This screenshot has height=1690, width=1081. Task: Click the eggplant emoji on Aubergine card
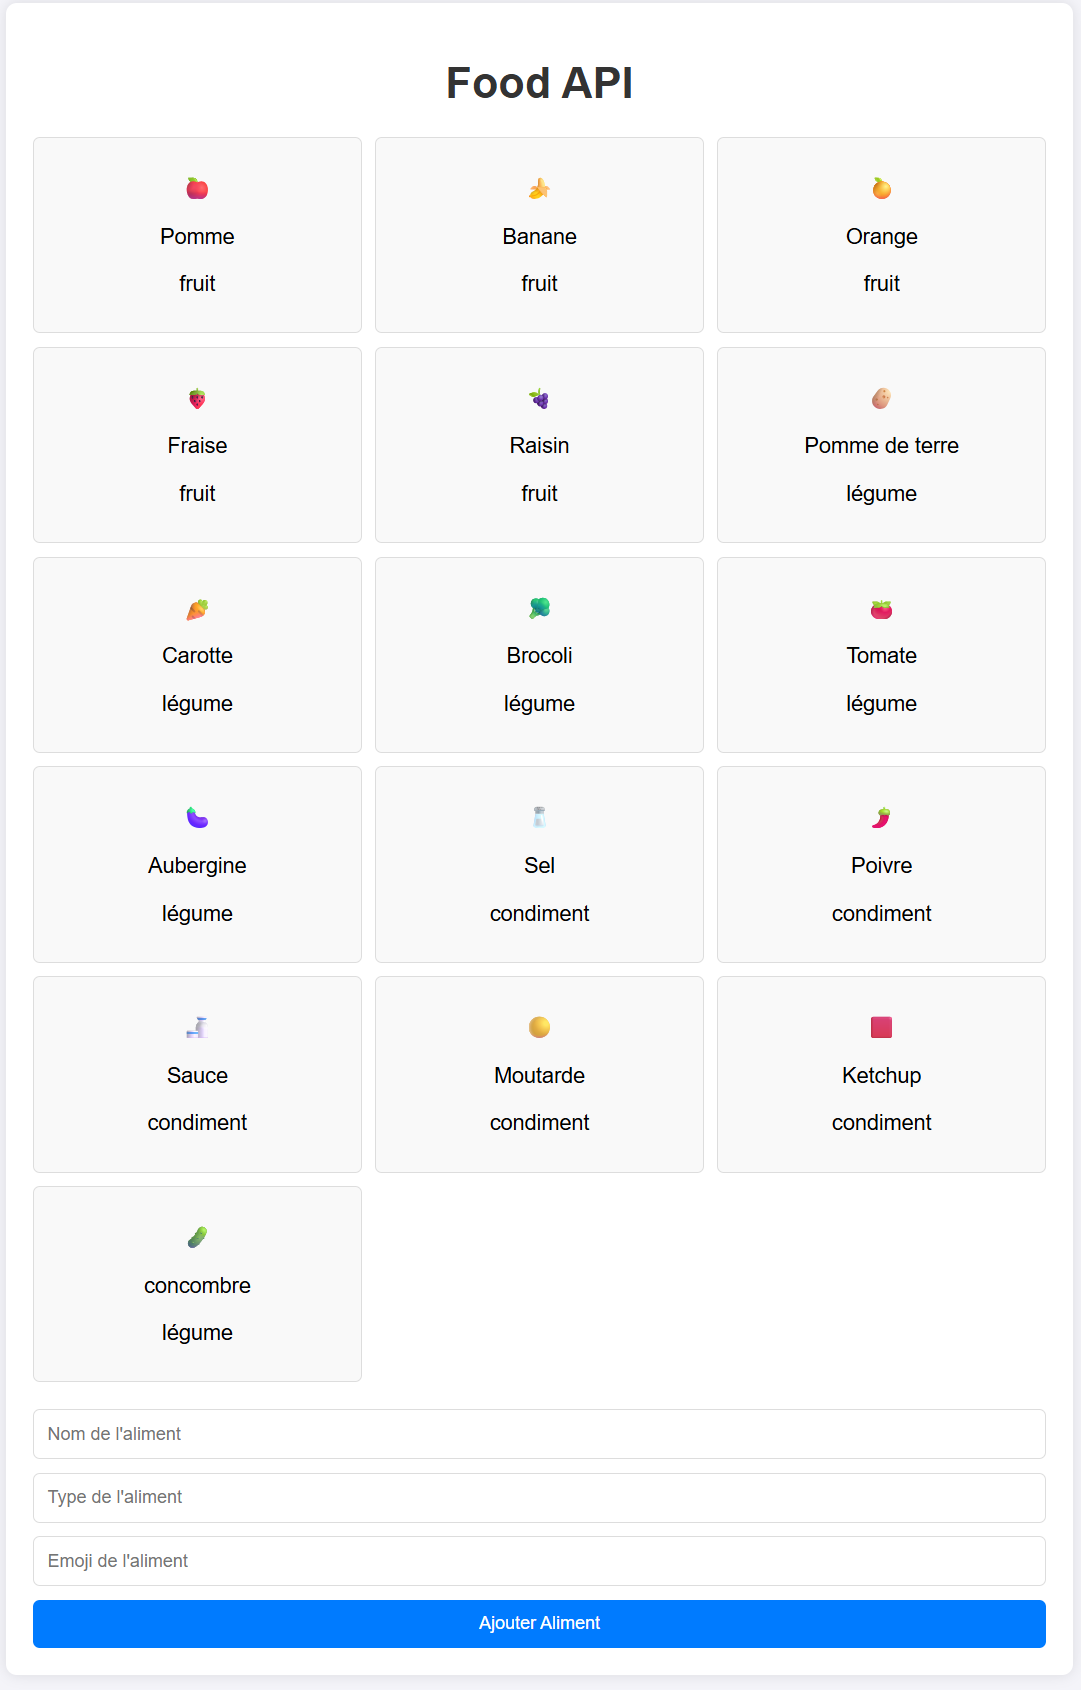(x=197, y=818)
